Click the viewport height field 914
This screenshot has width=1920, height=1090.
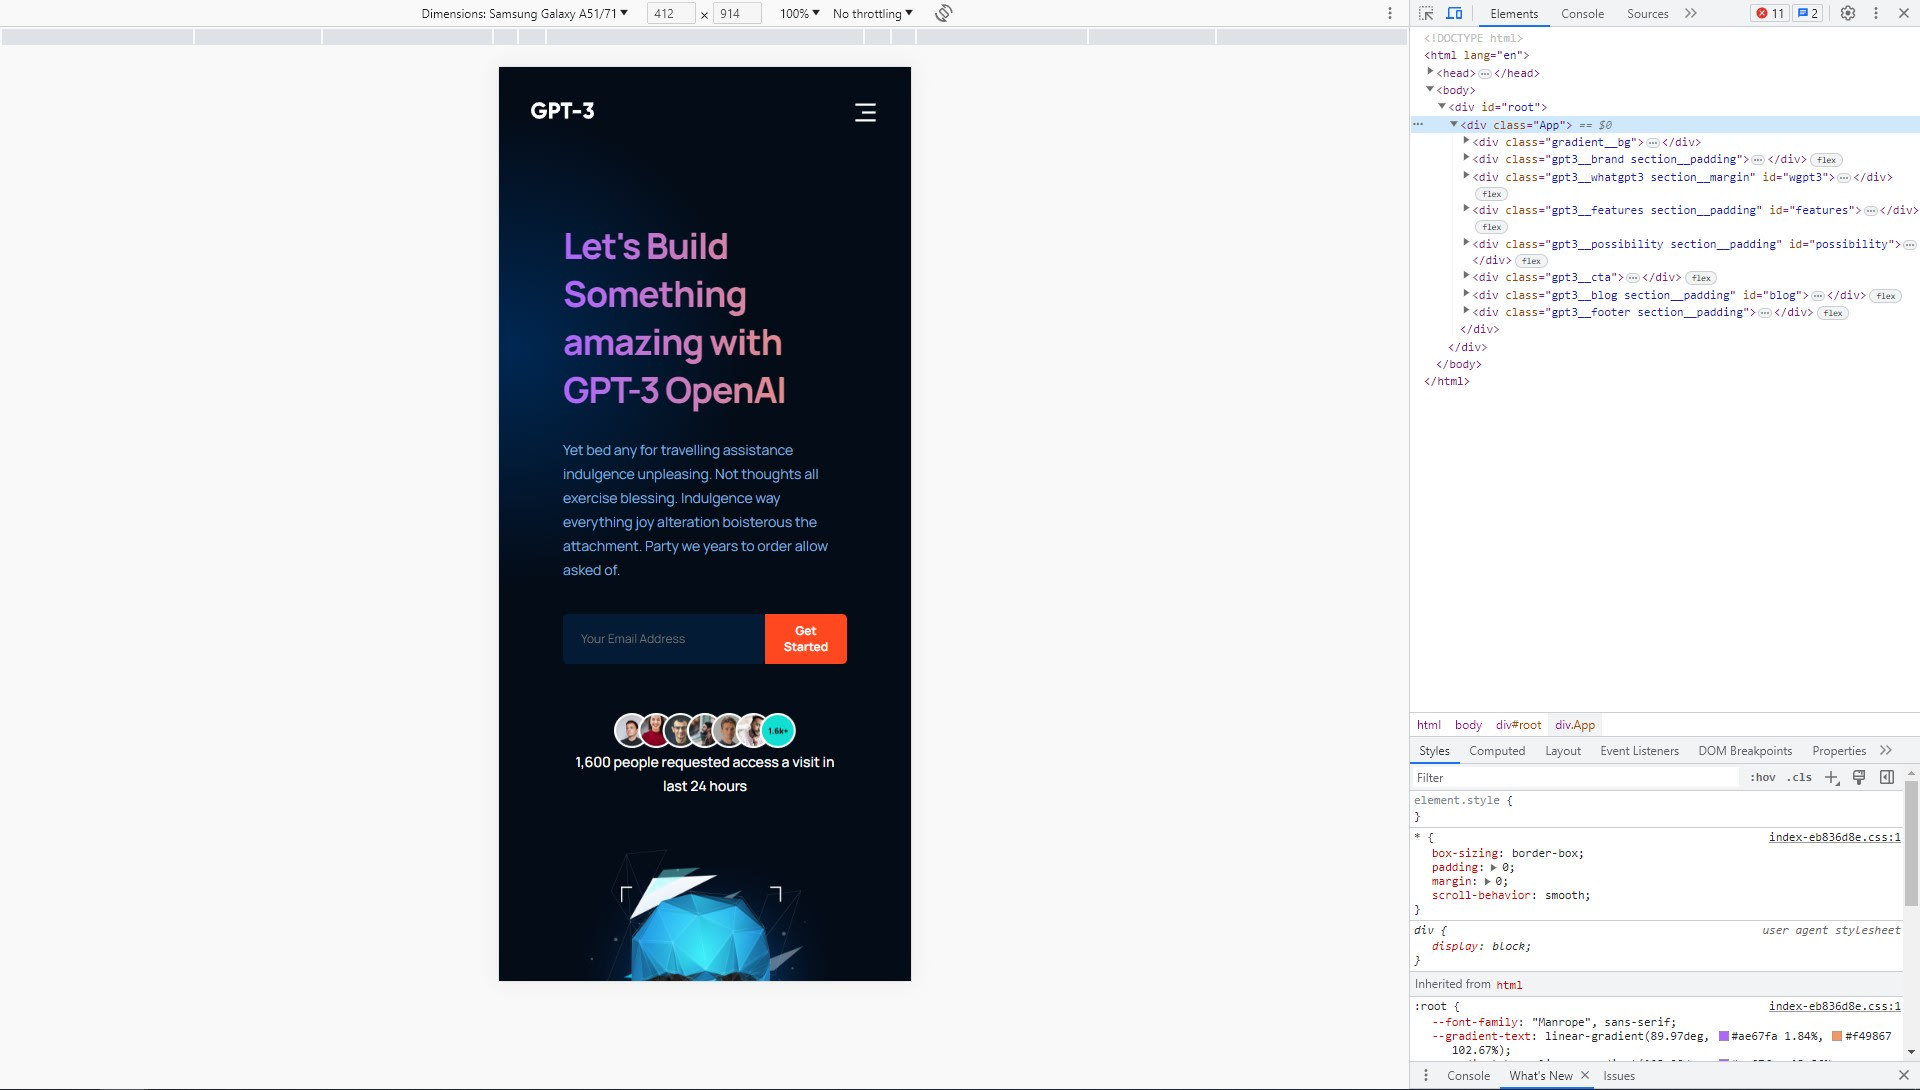[737, 13]
